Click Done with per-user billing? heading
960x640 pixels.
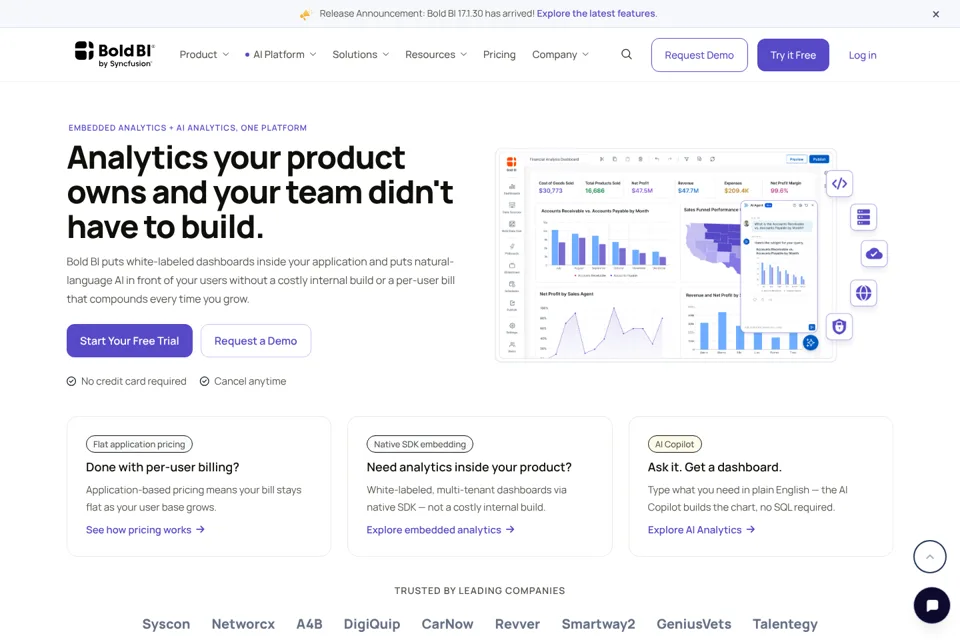162,467
